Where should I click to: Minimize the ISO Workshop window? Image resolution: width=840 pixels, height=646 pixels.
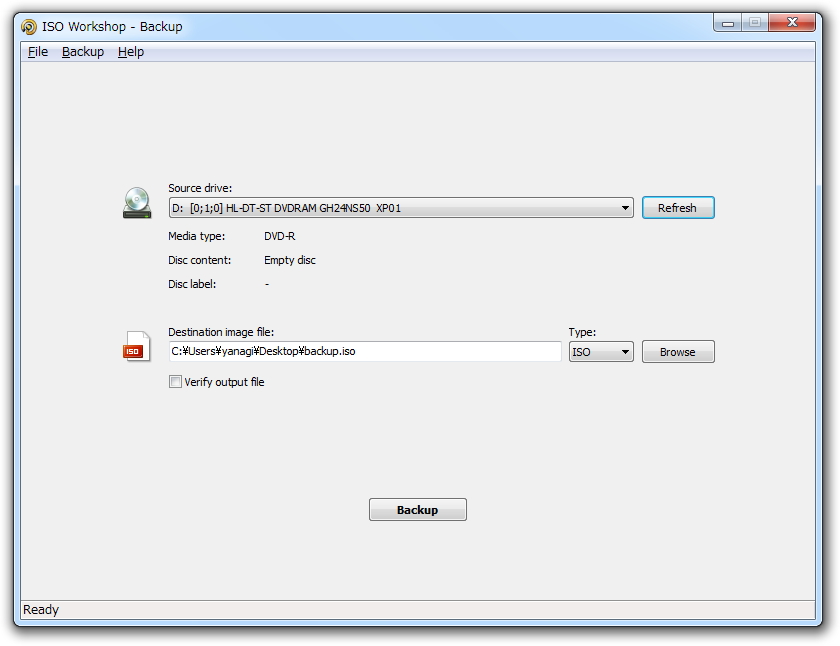click(728, 22)
